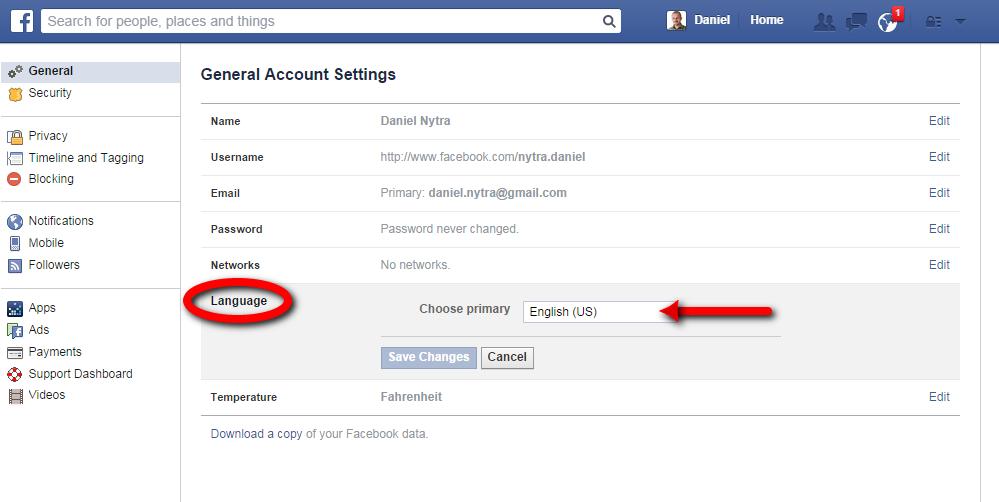Edit the Password row

point(939,229)
